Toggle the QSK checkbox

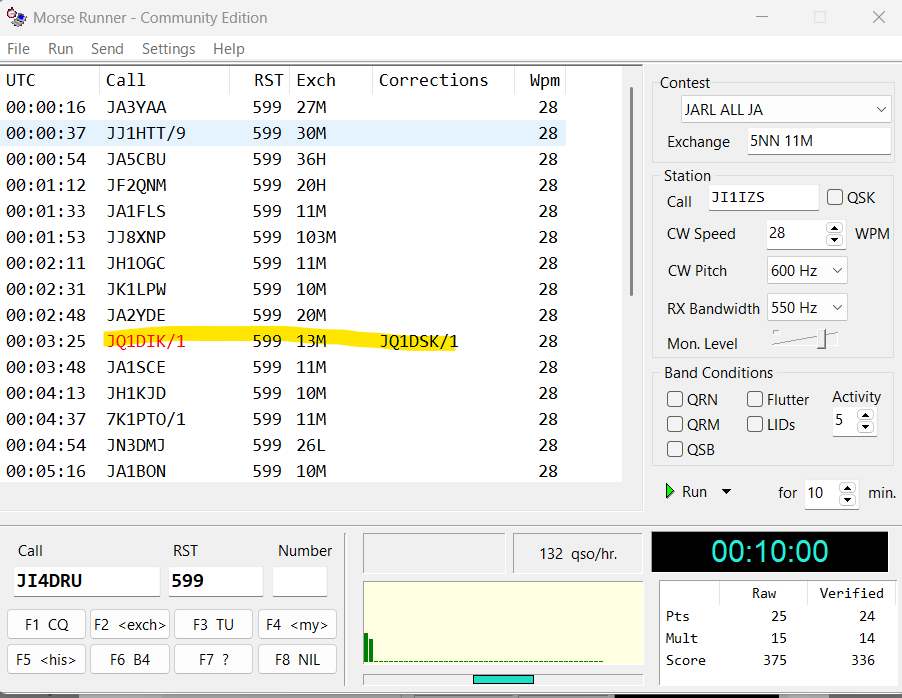click(835, 197)
